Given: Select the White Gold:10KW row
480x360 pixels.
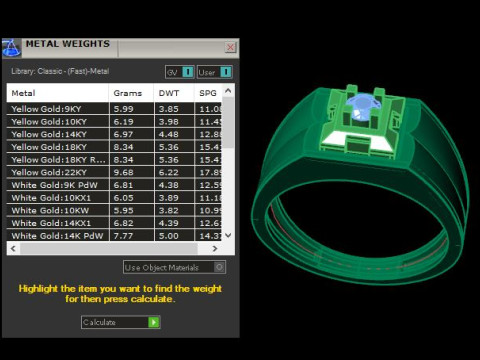Looking at the screenshot, I should pos(114,210).
